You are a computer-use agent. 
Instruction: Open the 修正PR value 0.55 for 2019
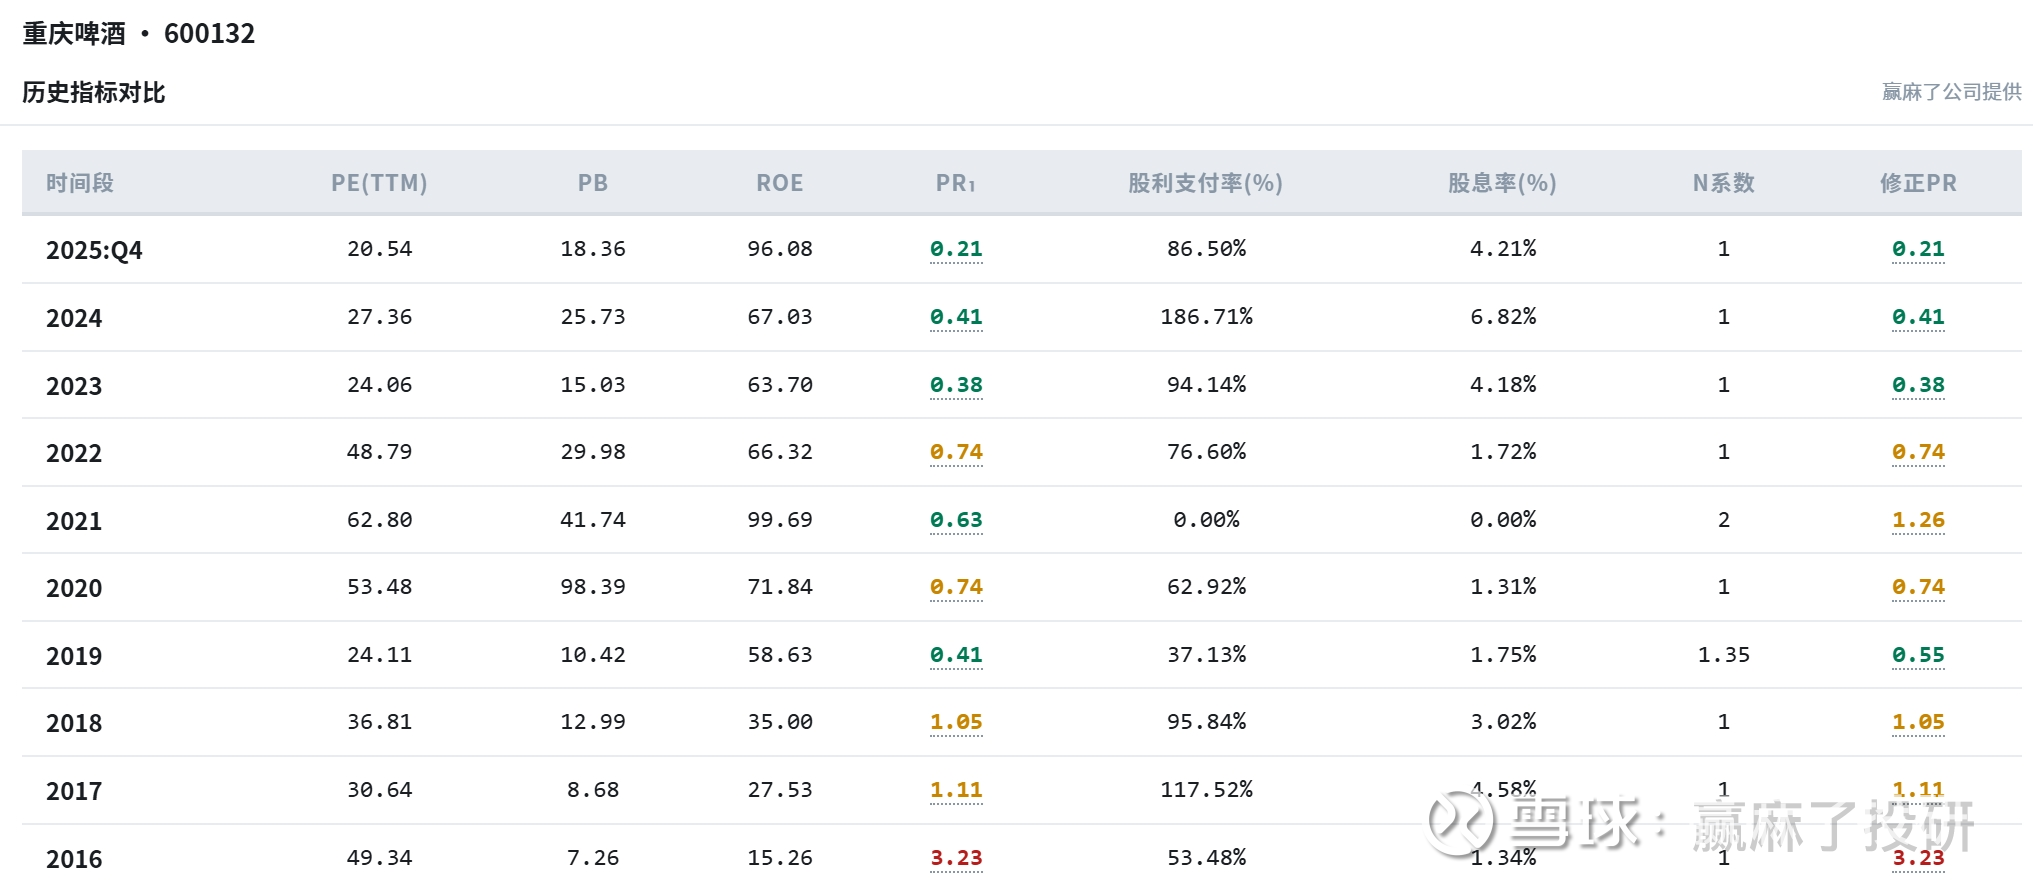tap(1918, 655)
